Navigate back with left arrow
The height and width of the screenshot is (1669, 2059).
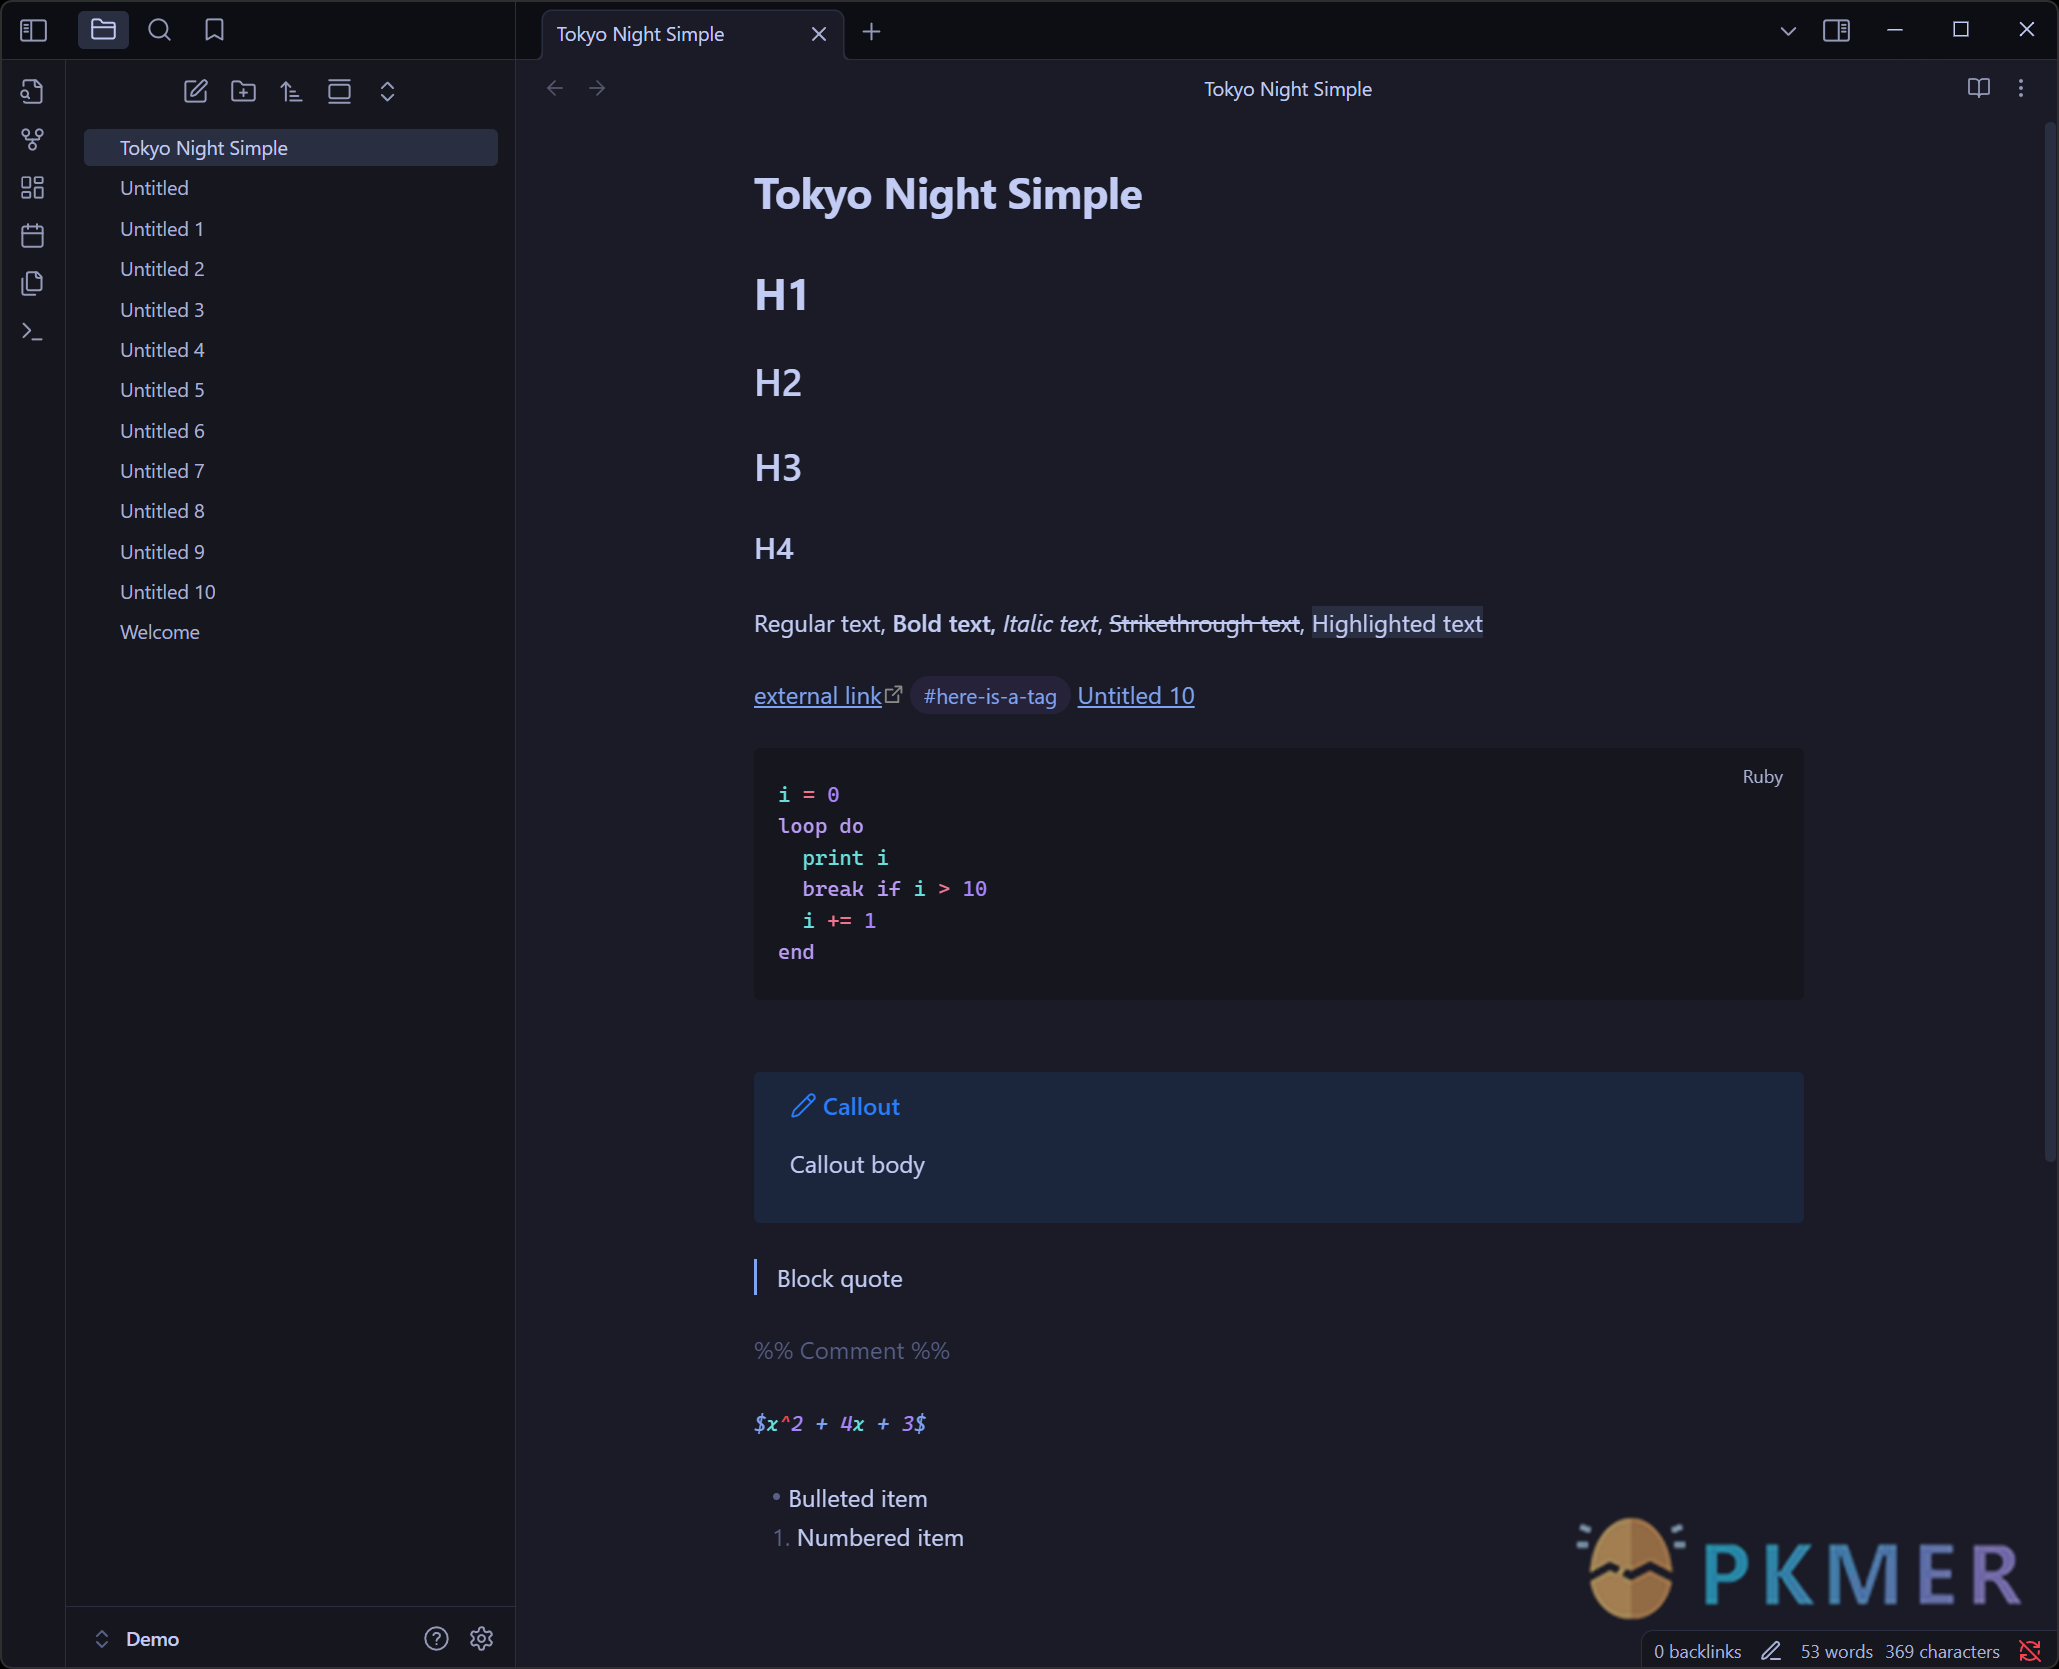555,88
